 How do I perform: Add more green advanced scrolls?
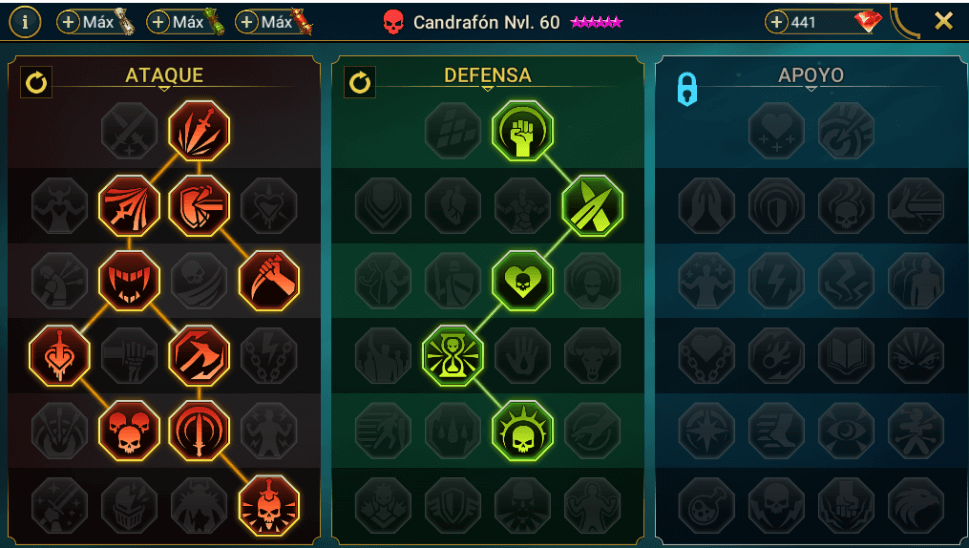pos(158,22)
